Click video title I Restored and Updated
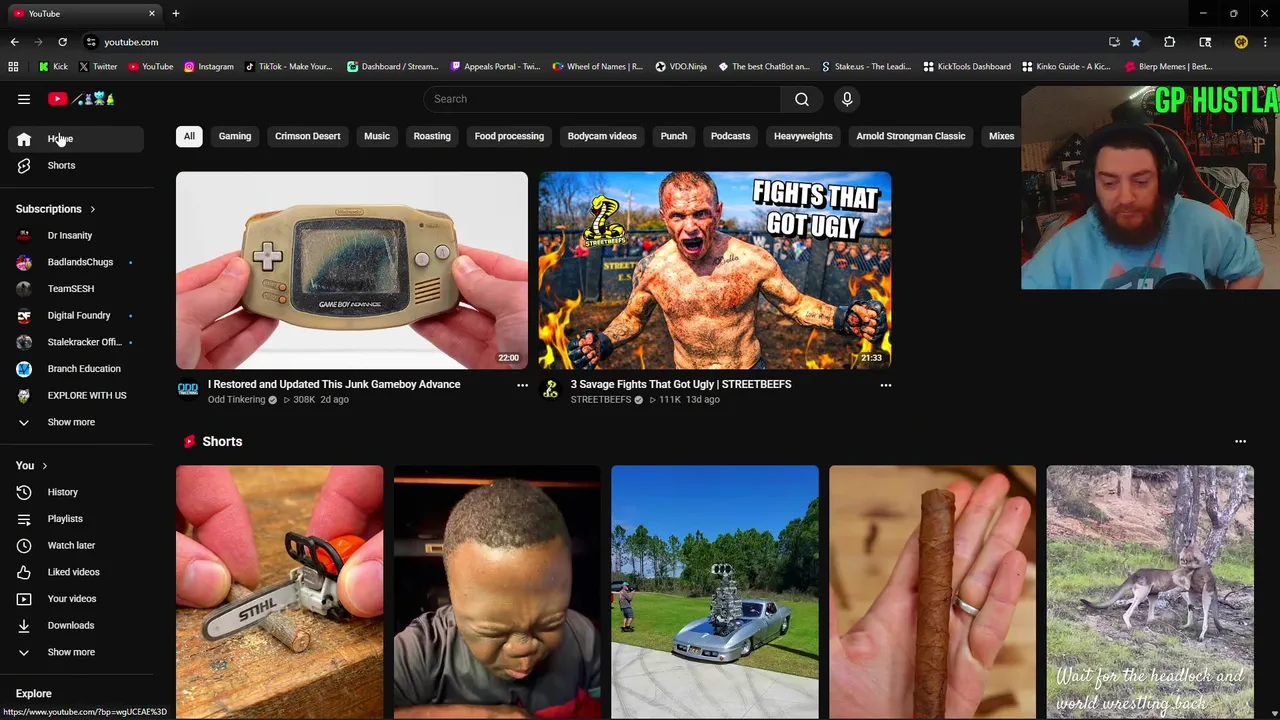Image resolution: width=1280 pixels, height=720 pixels. [334, 384]
